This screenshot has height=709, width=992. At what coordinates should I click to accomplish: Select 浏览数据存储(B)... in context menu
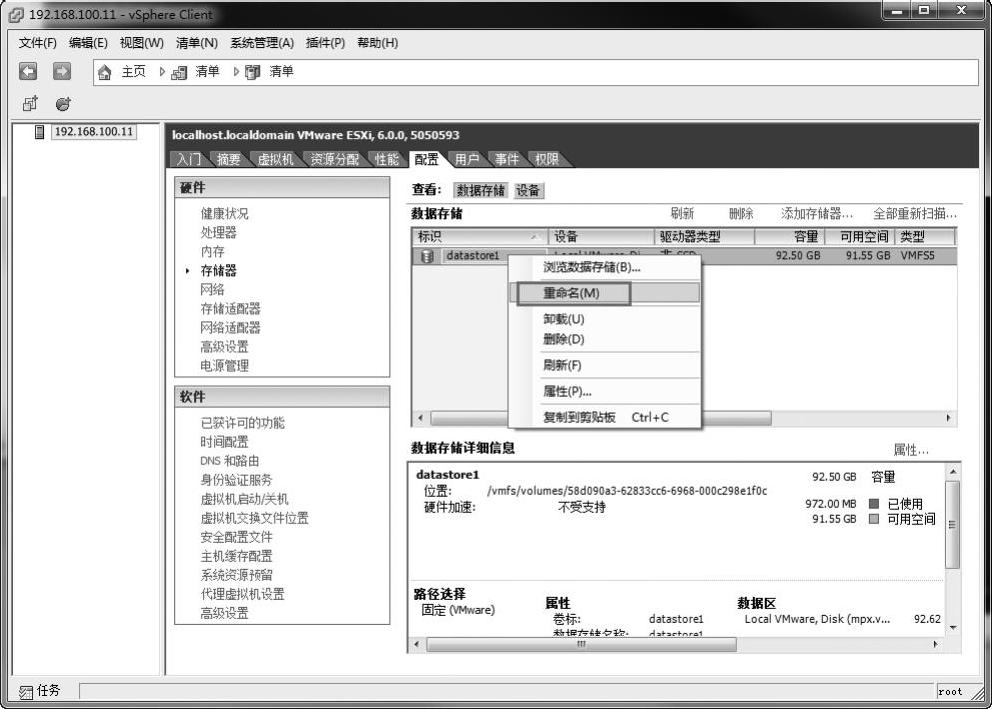[604, 267]
